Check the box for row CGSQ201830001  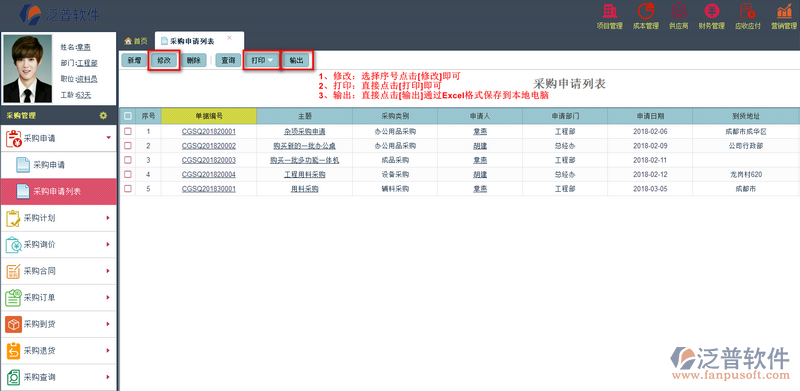point(128,188)
